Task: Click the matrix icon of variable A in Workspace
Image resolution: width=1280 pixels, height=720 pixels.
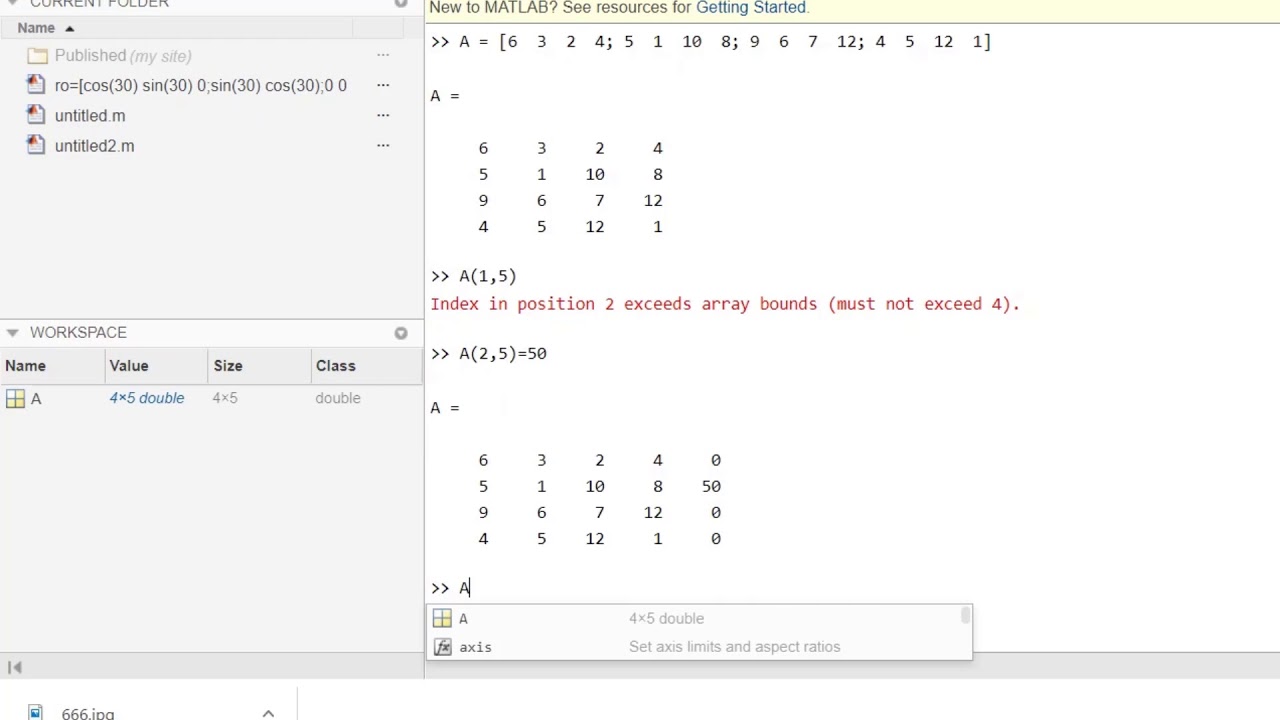Action: point(15,399)
